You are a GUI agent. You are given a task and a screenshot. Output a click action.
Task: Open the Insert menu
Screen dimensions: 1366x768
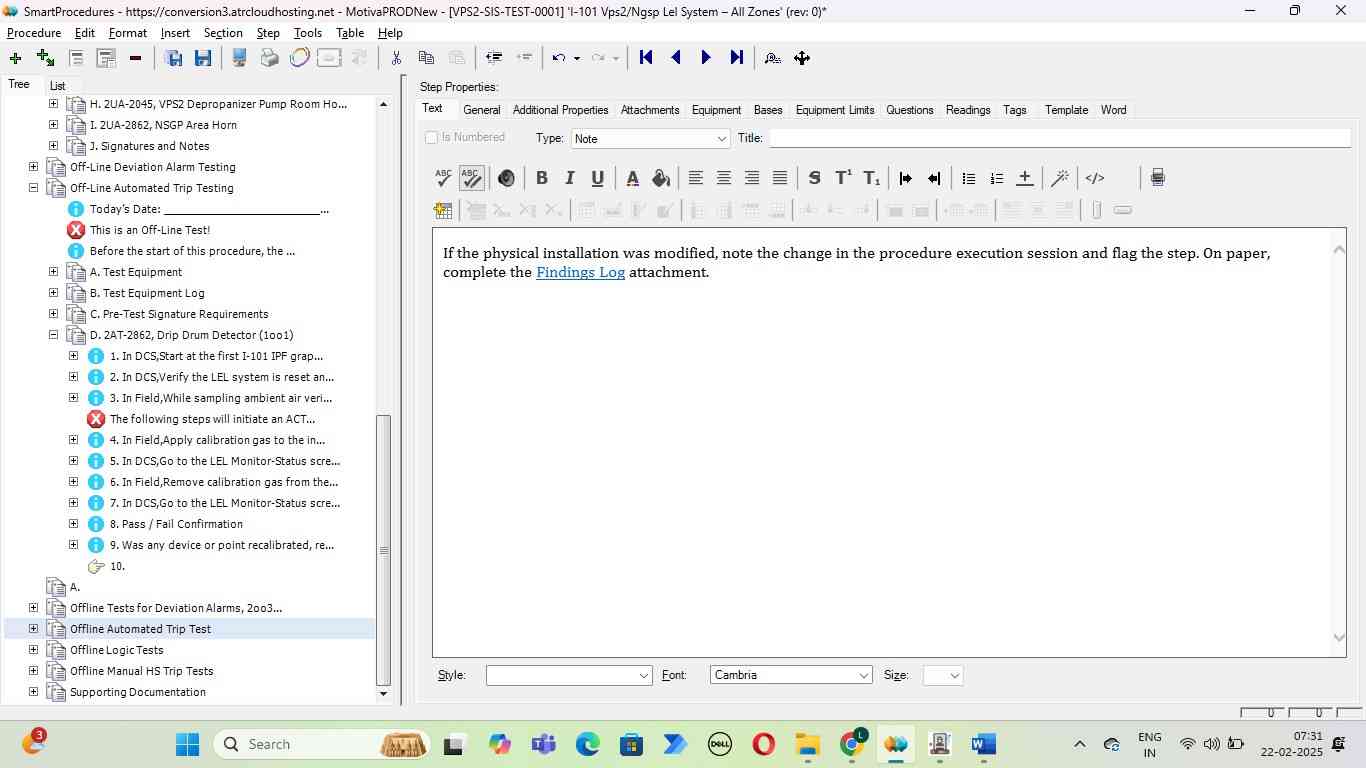pos(175,33)
